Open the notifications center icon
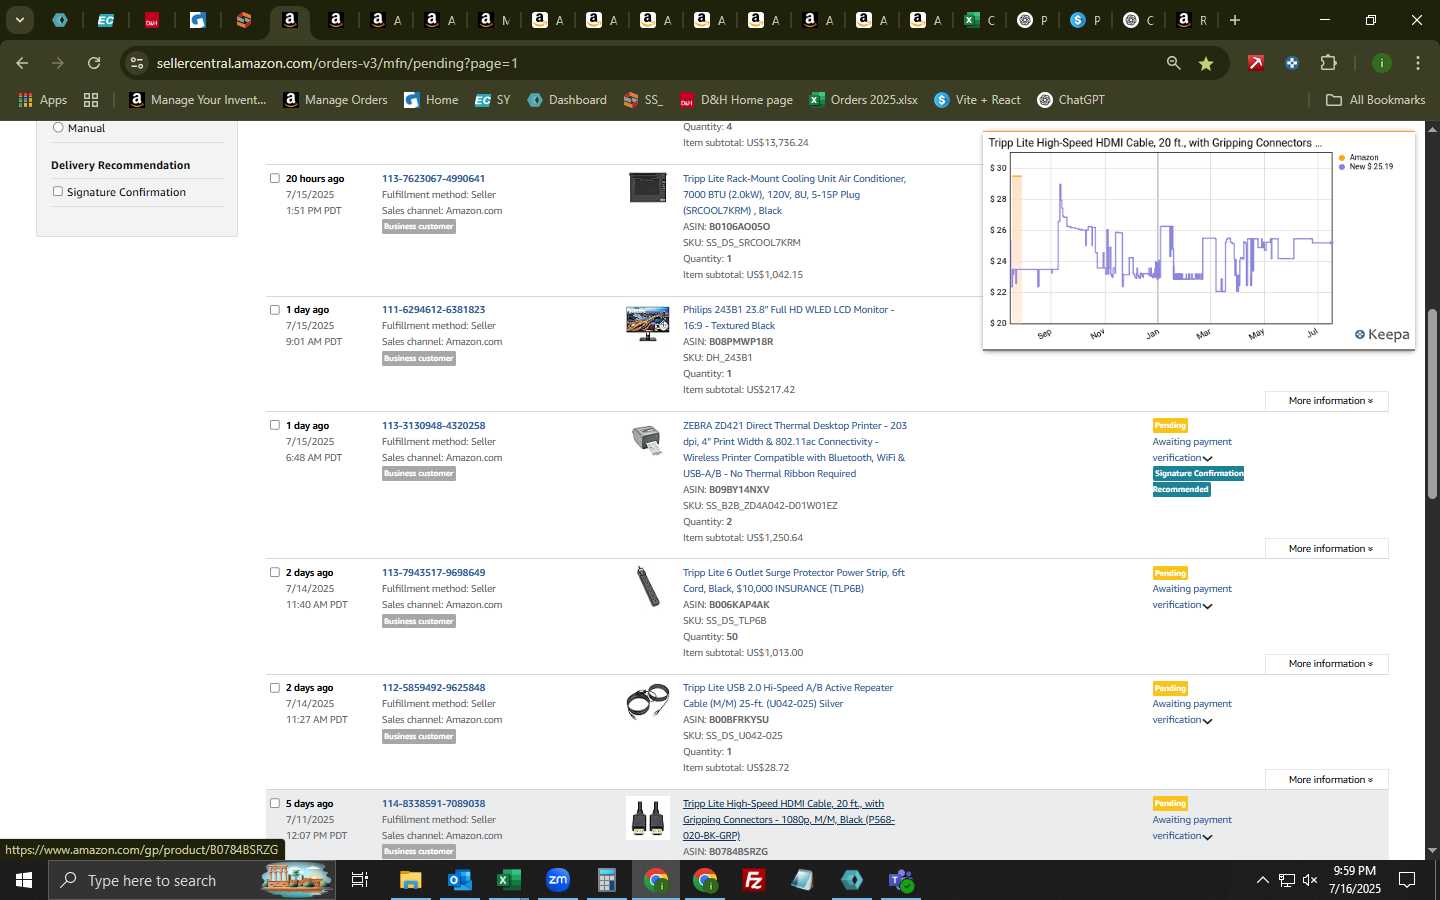 pyautogui.click(x=1407, y=880)
